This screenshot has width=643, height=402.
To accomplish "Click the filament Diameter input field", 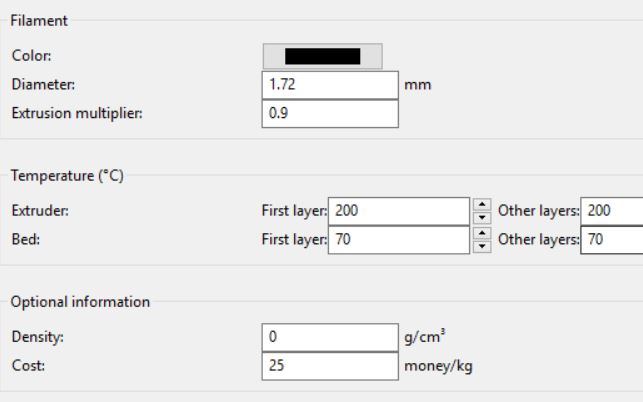I will [330, 85].
